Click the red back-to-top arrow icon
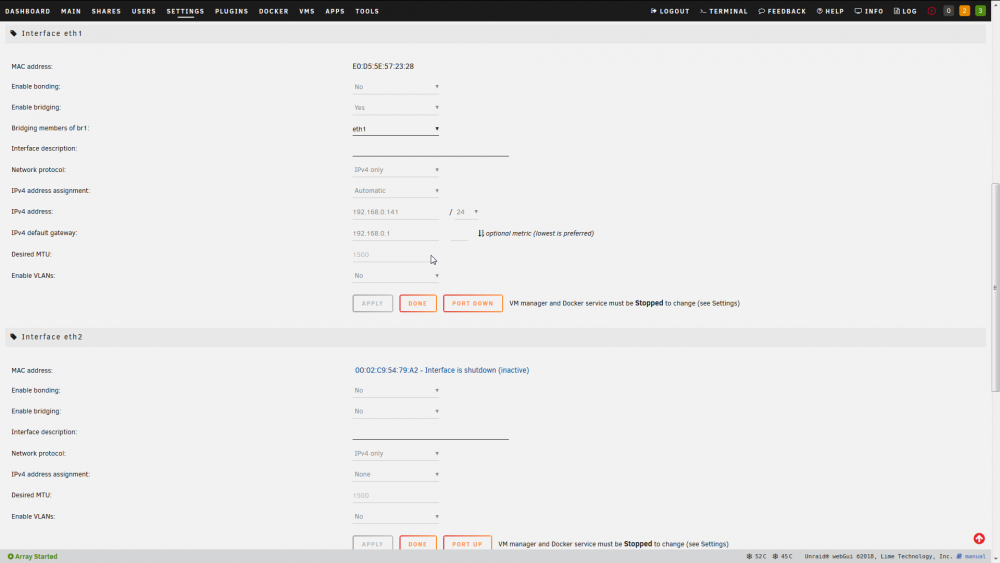The image size is (1000, 563). pos(979,539)
